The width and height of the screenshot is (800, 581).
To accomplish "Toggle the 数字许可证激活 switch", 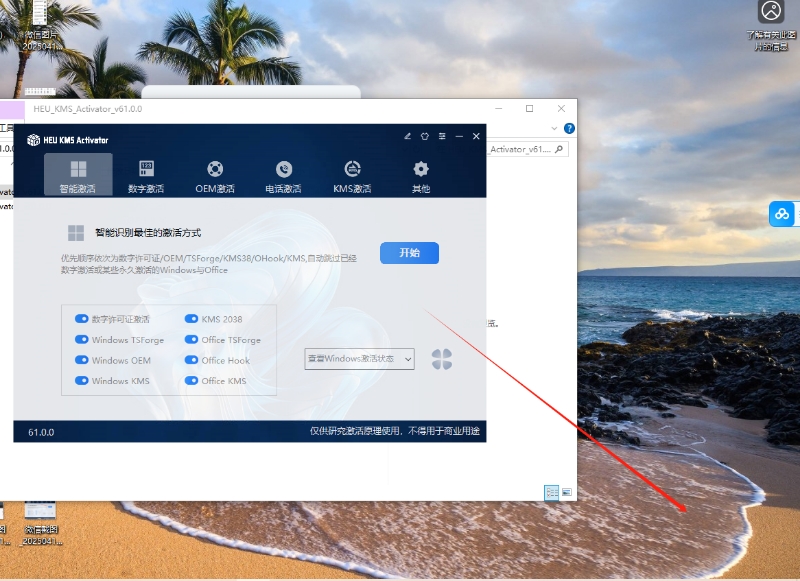I will point(82,319).
